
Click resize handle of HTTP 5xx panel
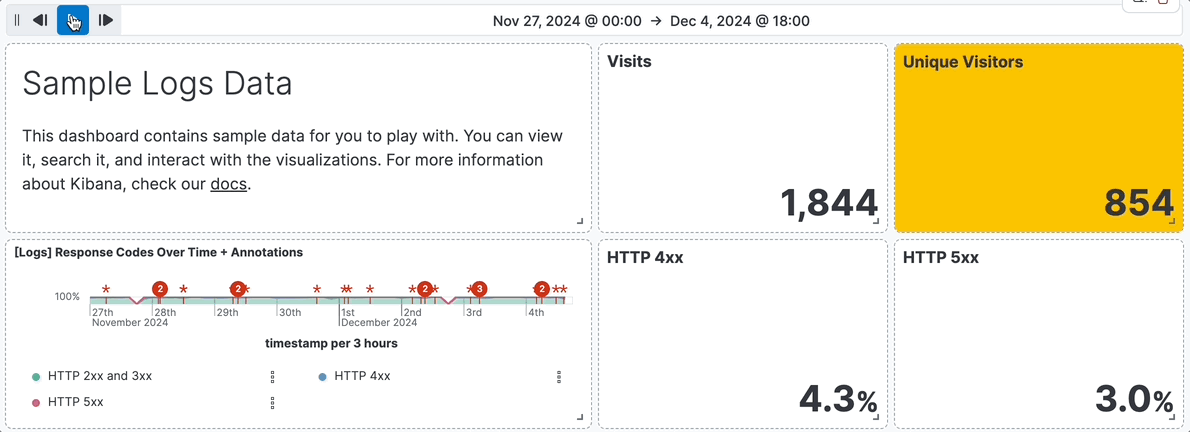click(x=1172, y=417)
